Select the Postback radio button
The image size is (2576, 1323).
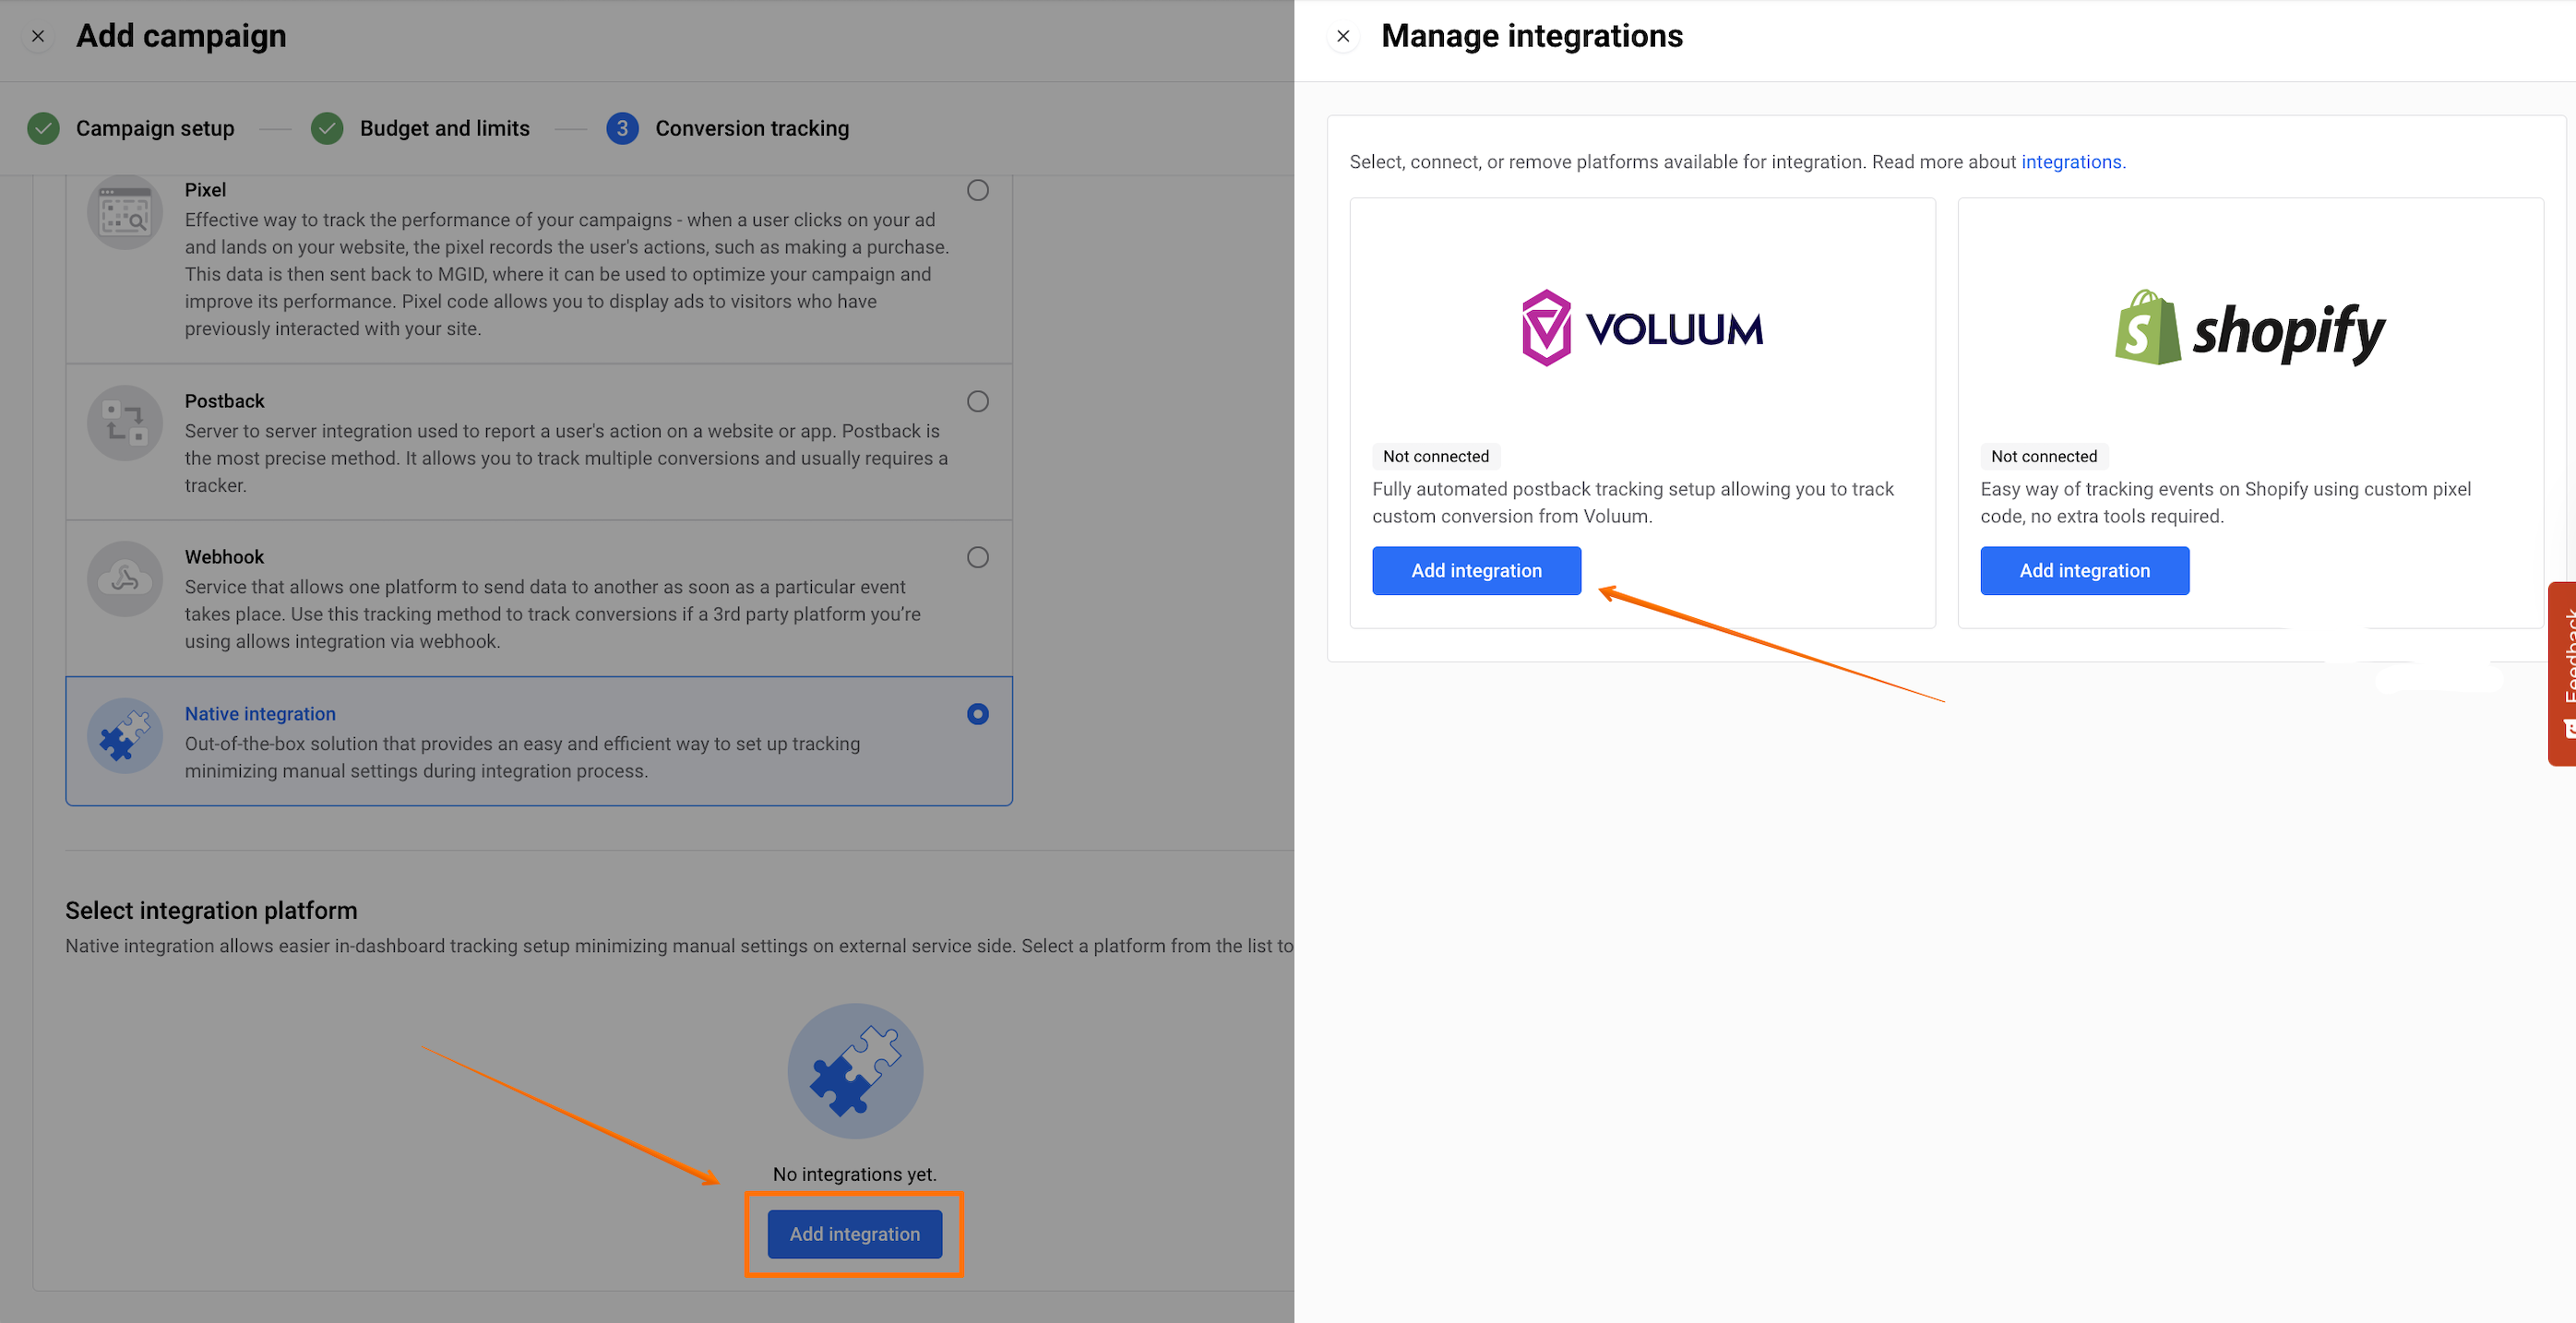coord(977,401)
